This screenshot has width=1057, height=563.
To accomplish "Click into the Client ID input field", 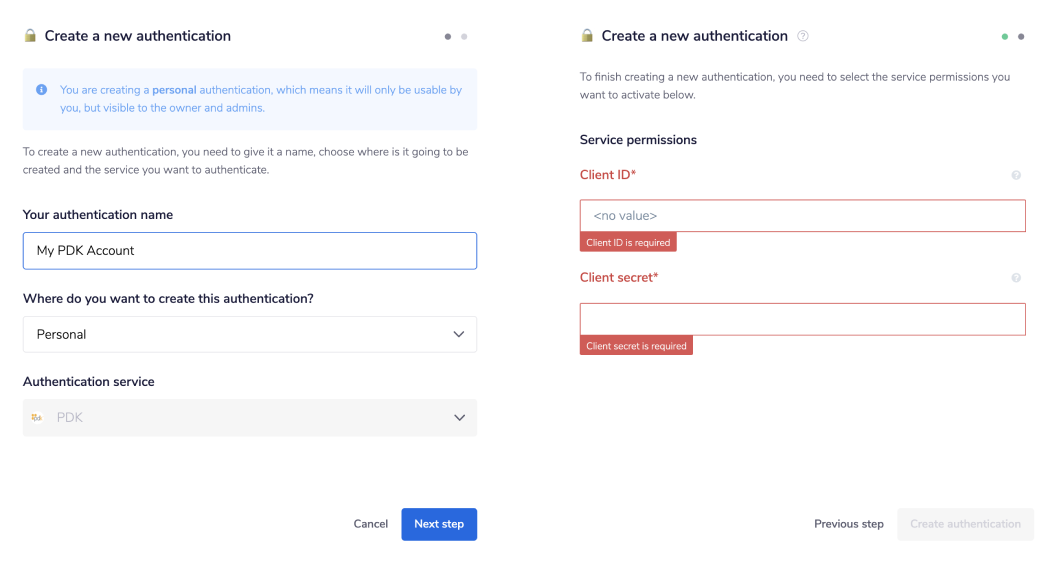I will pyautogui.click(x=802, y=216).
